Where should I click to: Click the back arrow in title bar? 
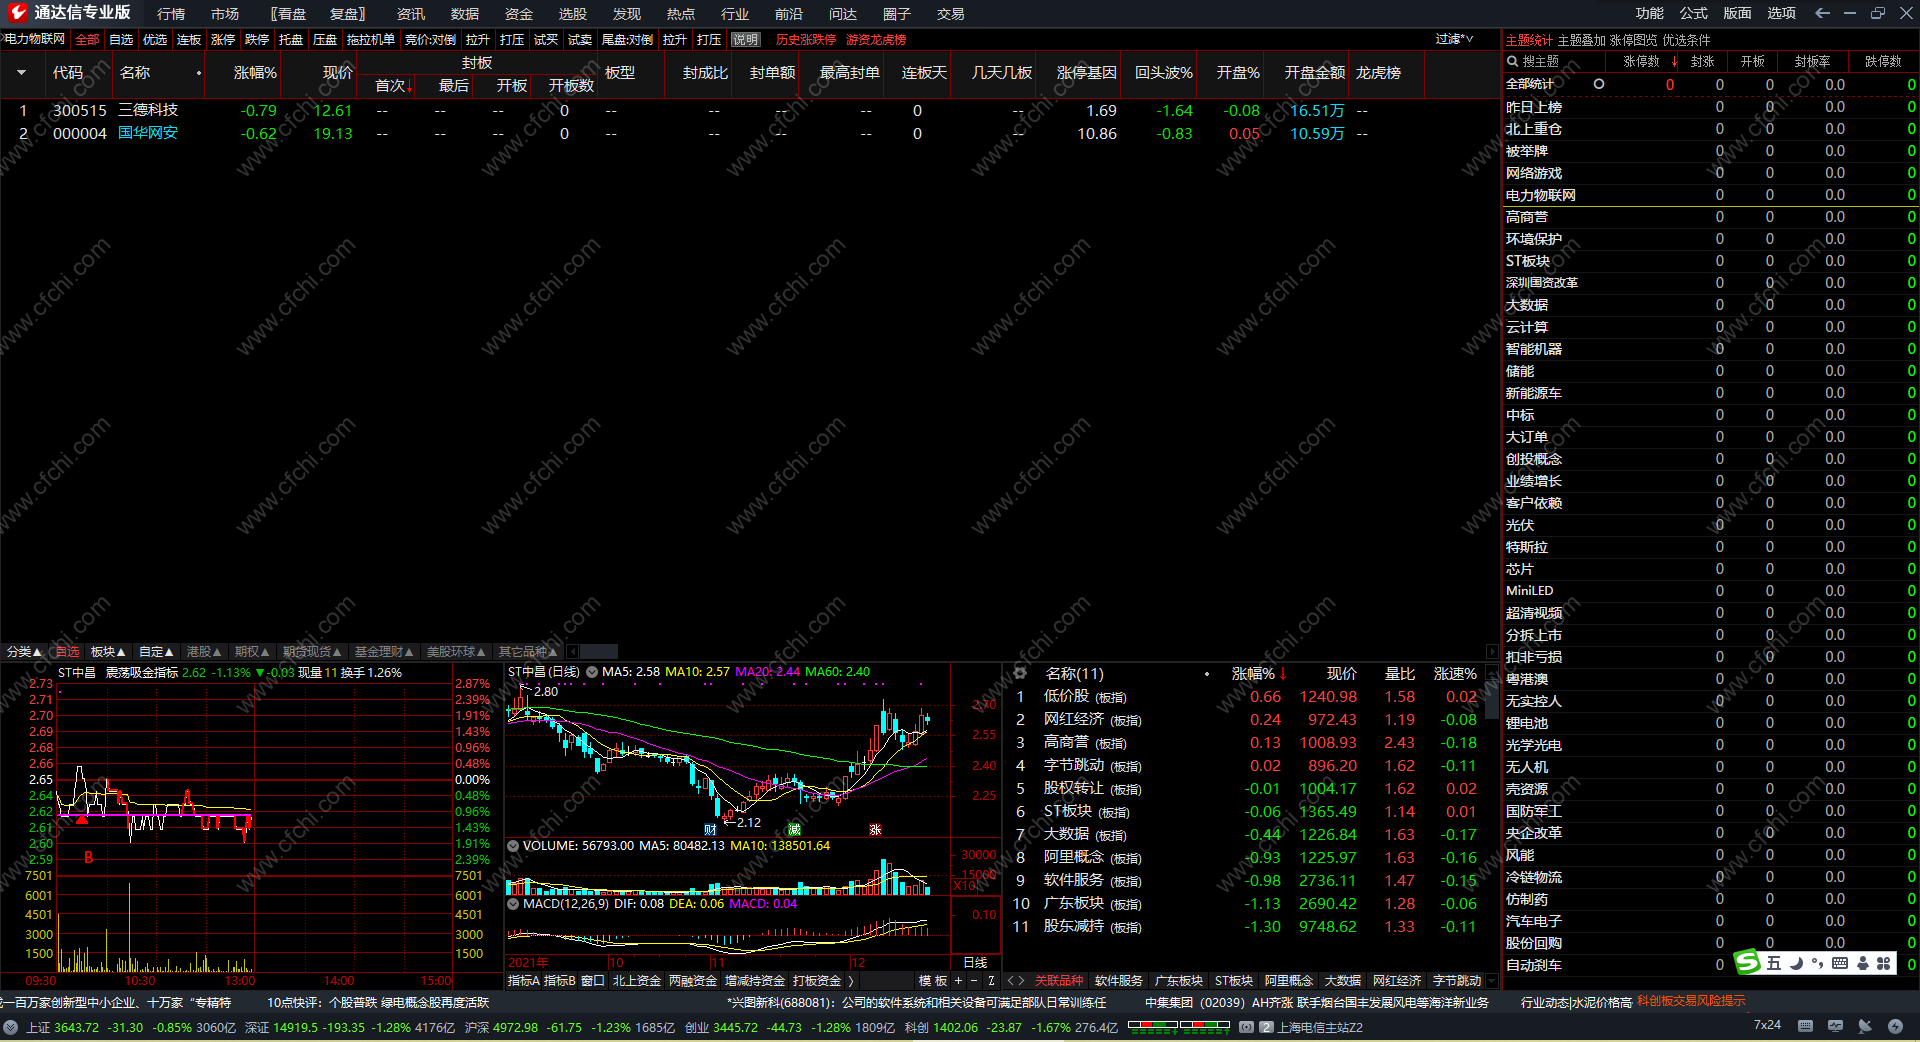coord(1822,13)
